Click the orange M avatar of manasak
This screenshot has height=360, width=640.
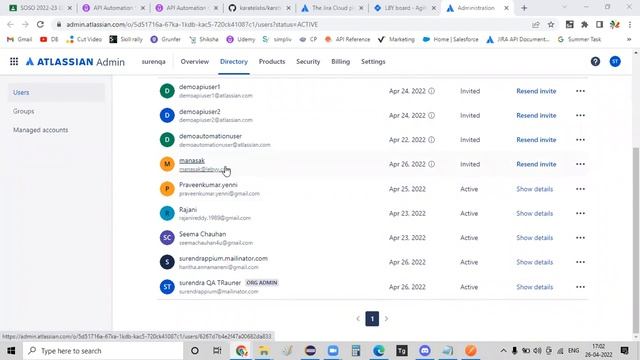point(167,164)
